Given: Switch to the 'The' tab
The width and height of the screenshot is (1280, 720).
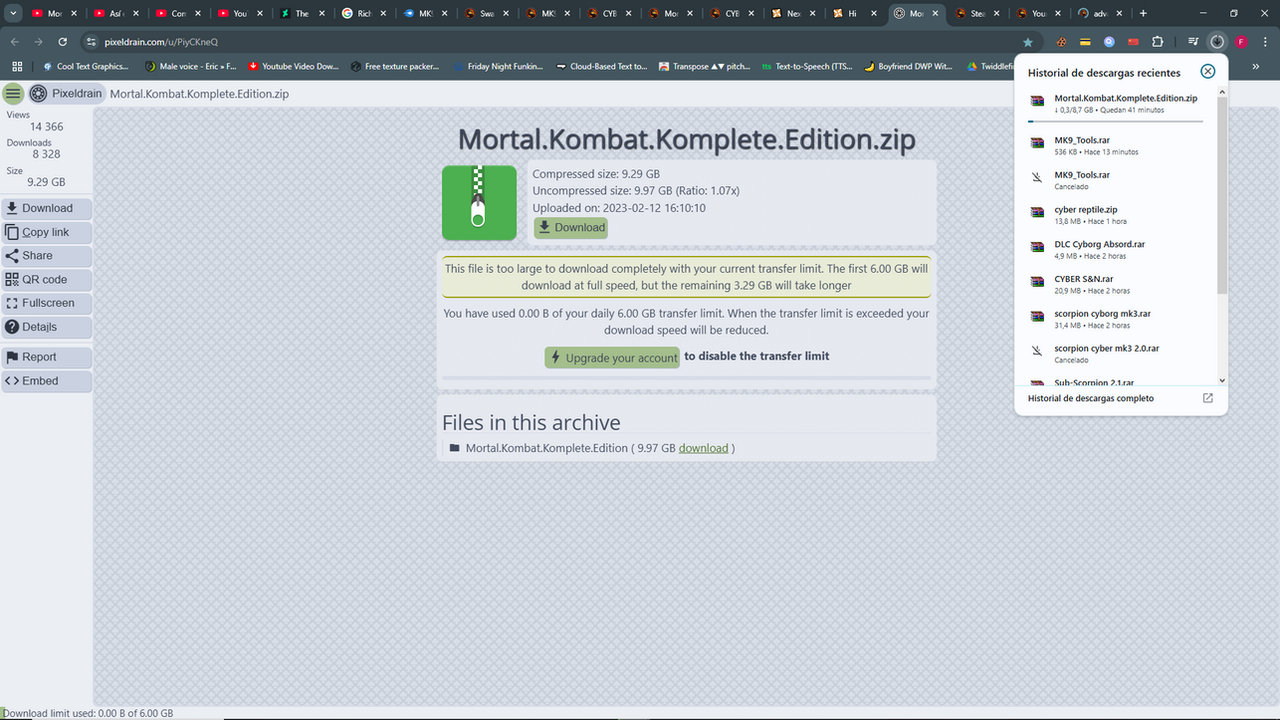Looking at the screenshot, I should (x=302, y=14).
